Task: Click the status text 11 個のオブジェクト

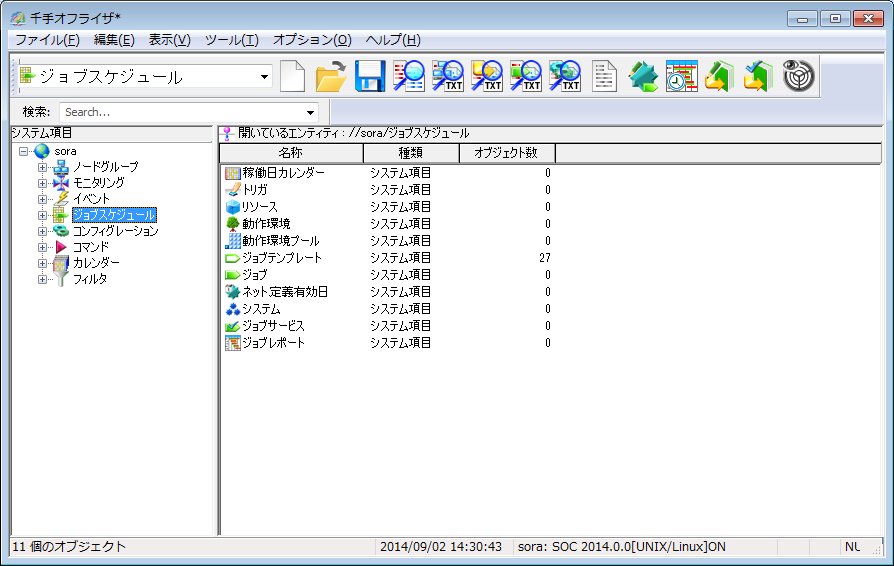Action: tap(69, 547)
